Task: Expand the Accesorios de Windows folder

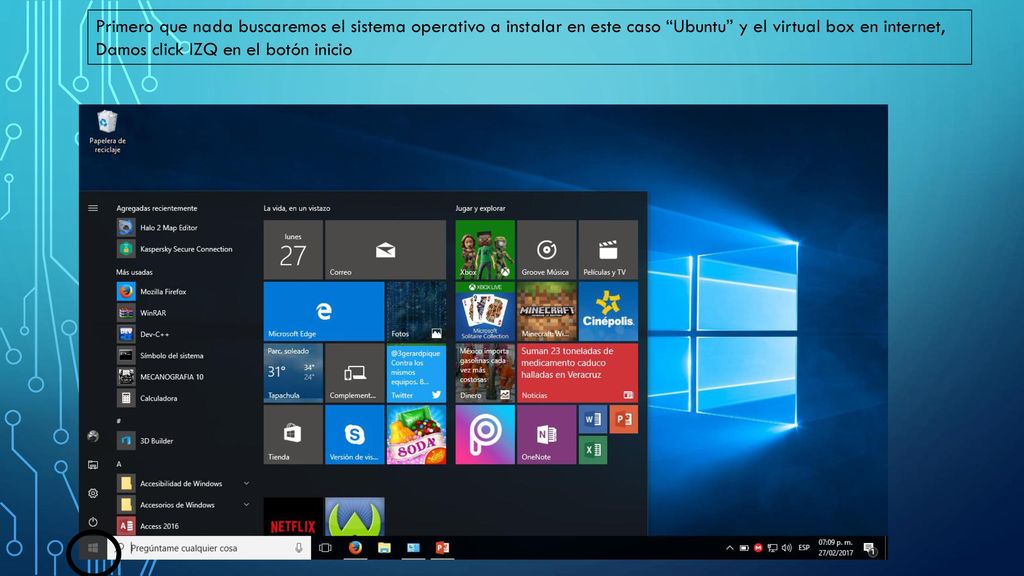Action: click(x=246, y=505)
